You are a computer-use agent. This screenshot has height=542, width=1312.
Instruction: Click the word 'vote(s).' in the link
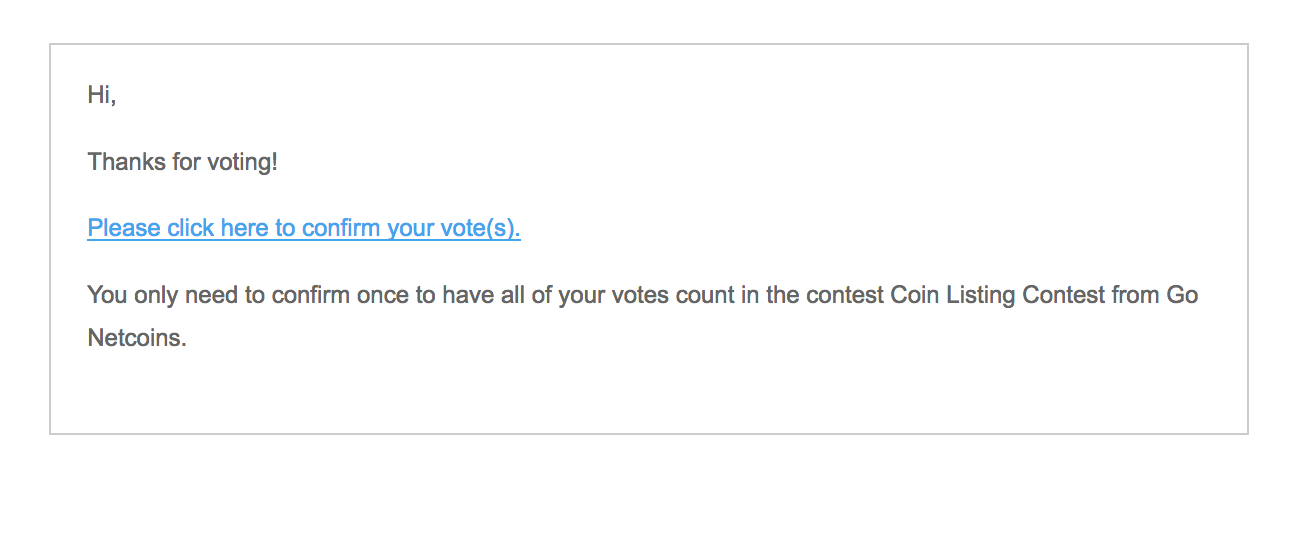coord(480,228)
